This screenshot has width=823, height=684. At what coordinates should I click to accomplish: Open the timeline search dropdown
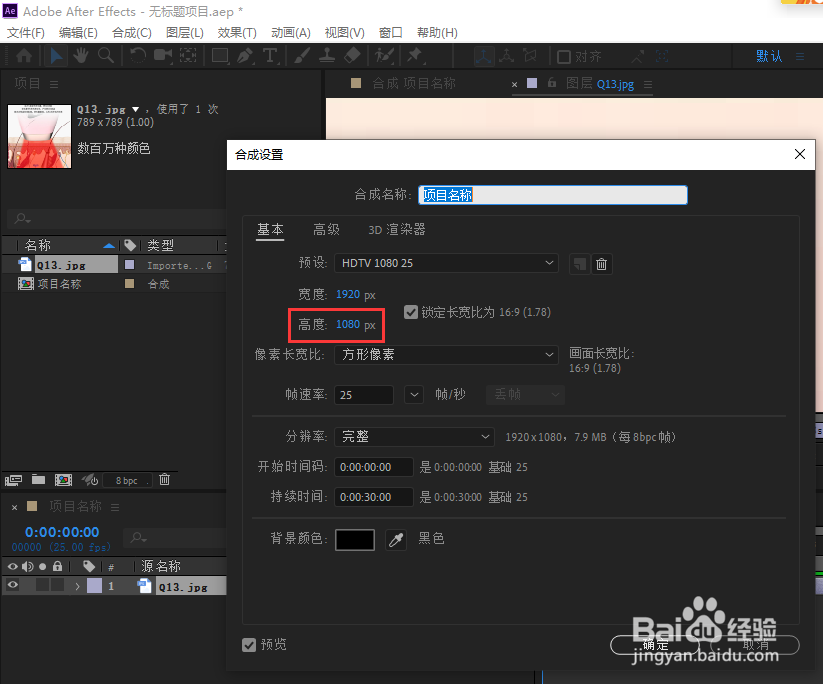tap(139, 538)
